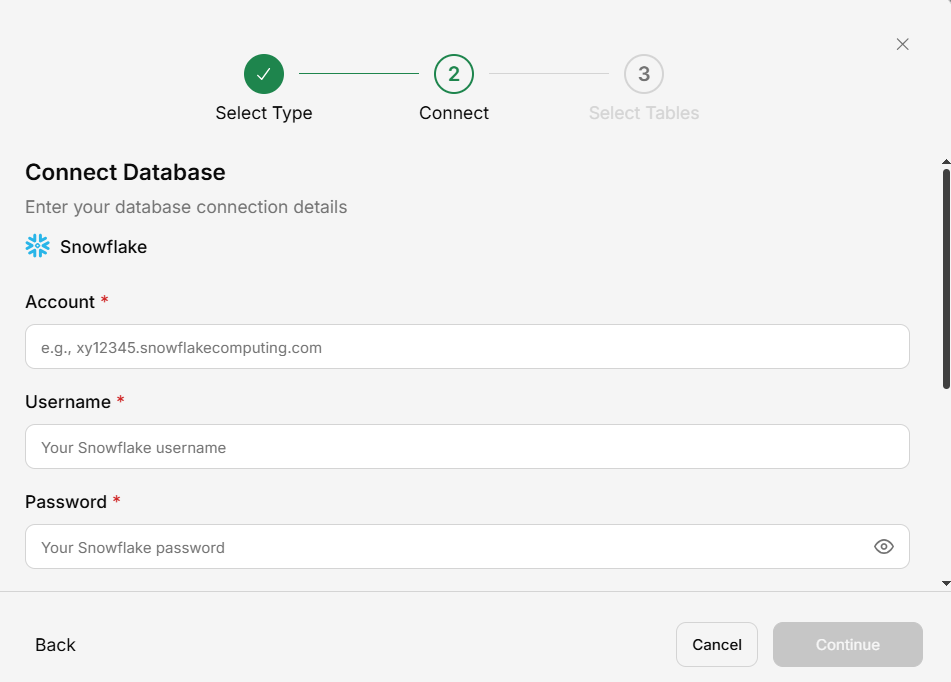Close the dialog with the X icon

coord(902,44)
